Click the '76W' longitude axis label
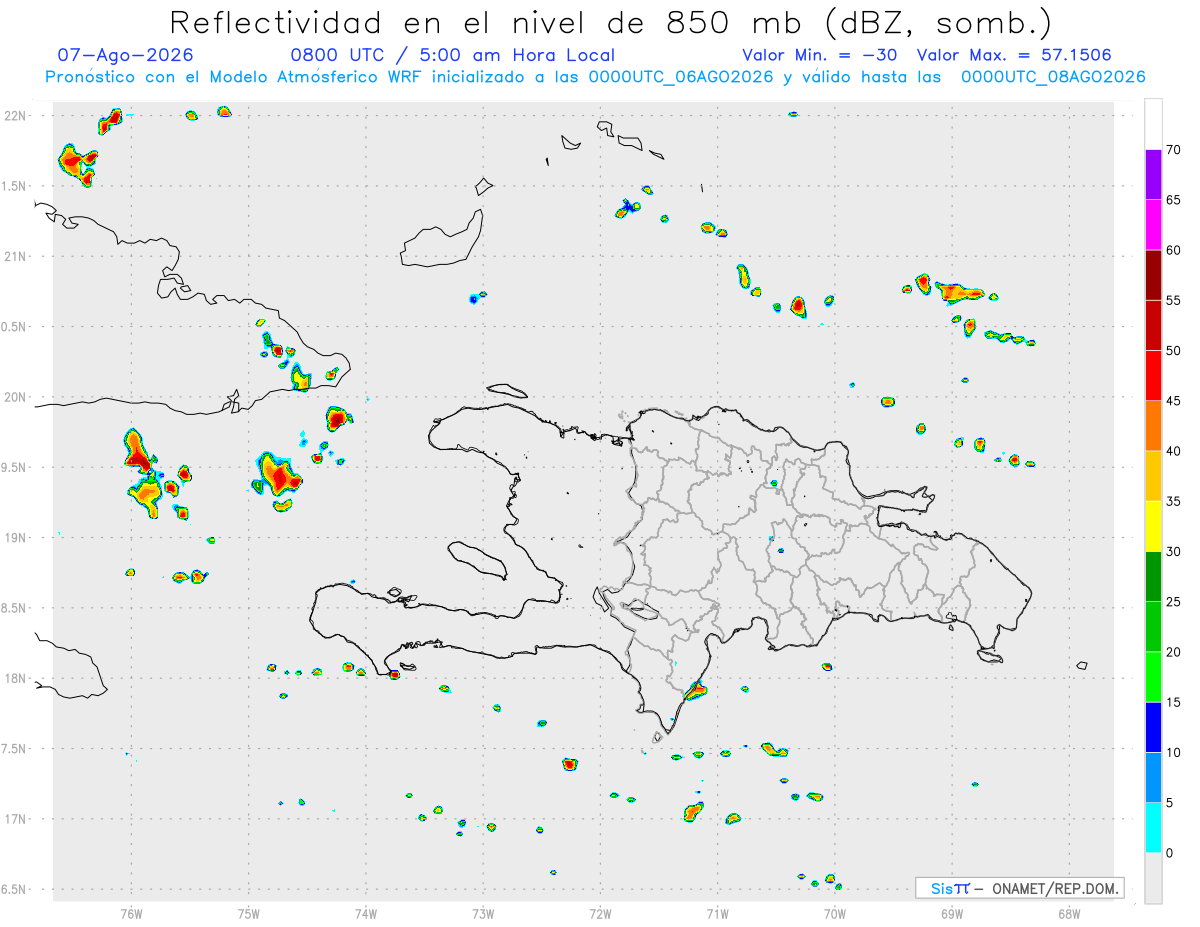Viewport: 1200px width, 927px height. pos(131,914)
